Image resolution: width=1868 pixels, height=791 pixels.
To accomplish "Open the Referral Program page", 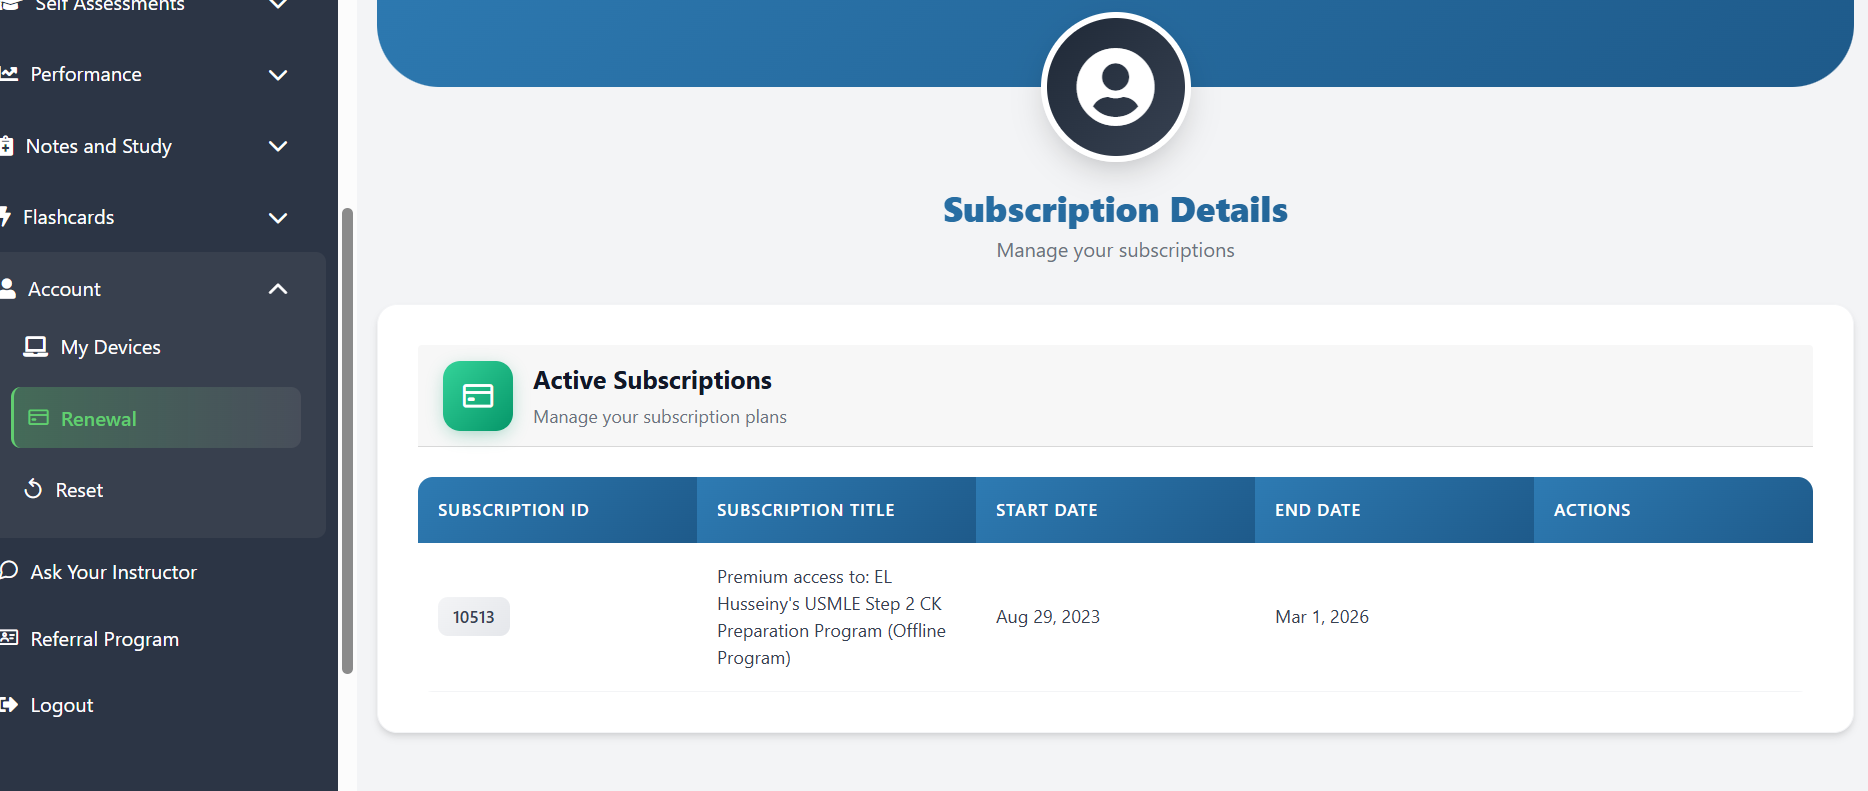I will coord(104,639).
